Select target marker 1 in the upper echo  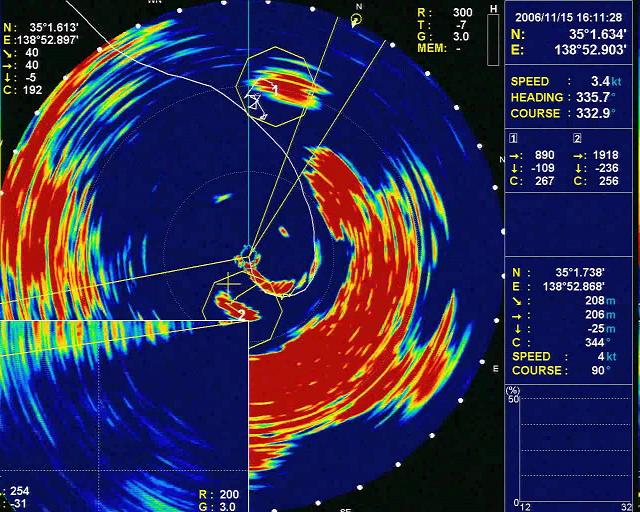pos(276,89)
